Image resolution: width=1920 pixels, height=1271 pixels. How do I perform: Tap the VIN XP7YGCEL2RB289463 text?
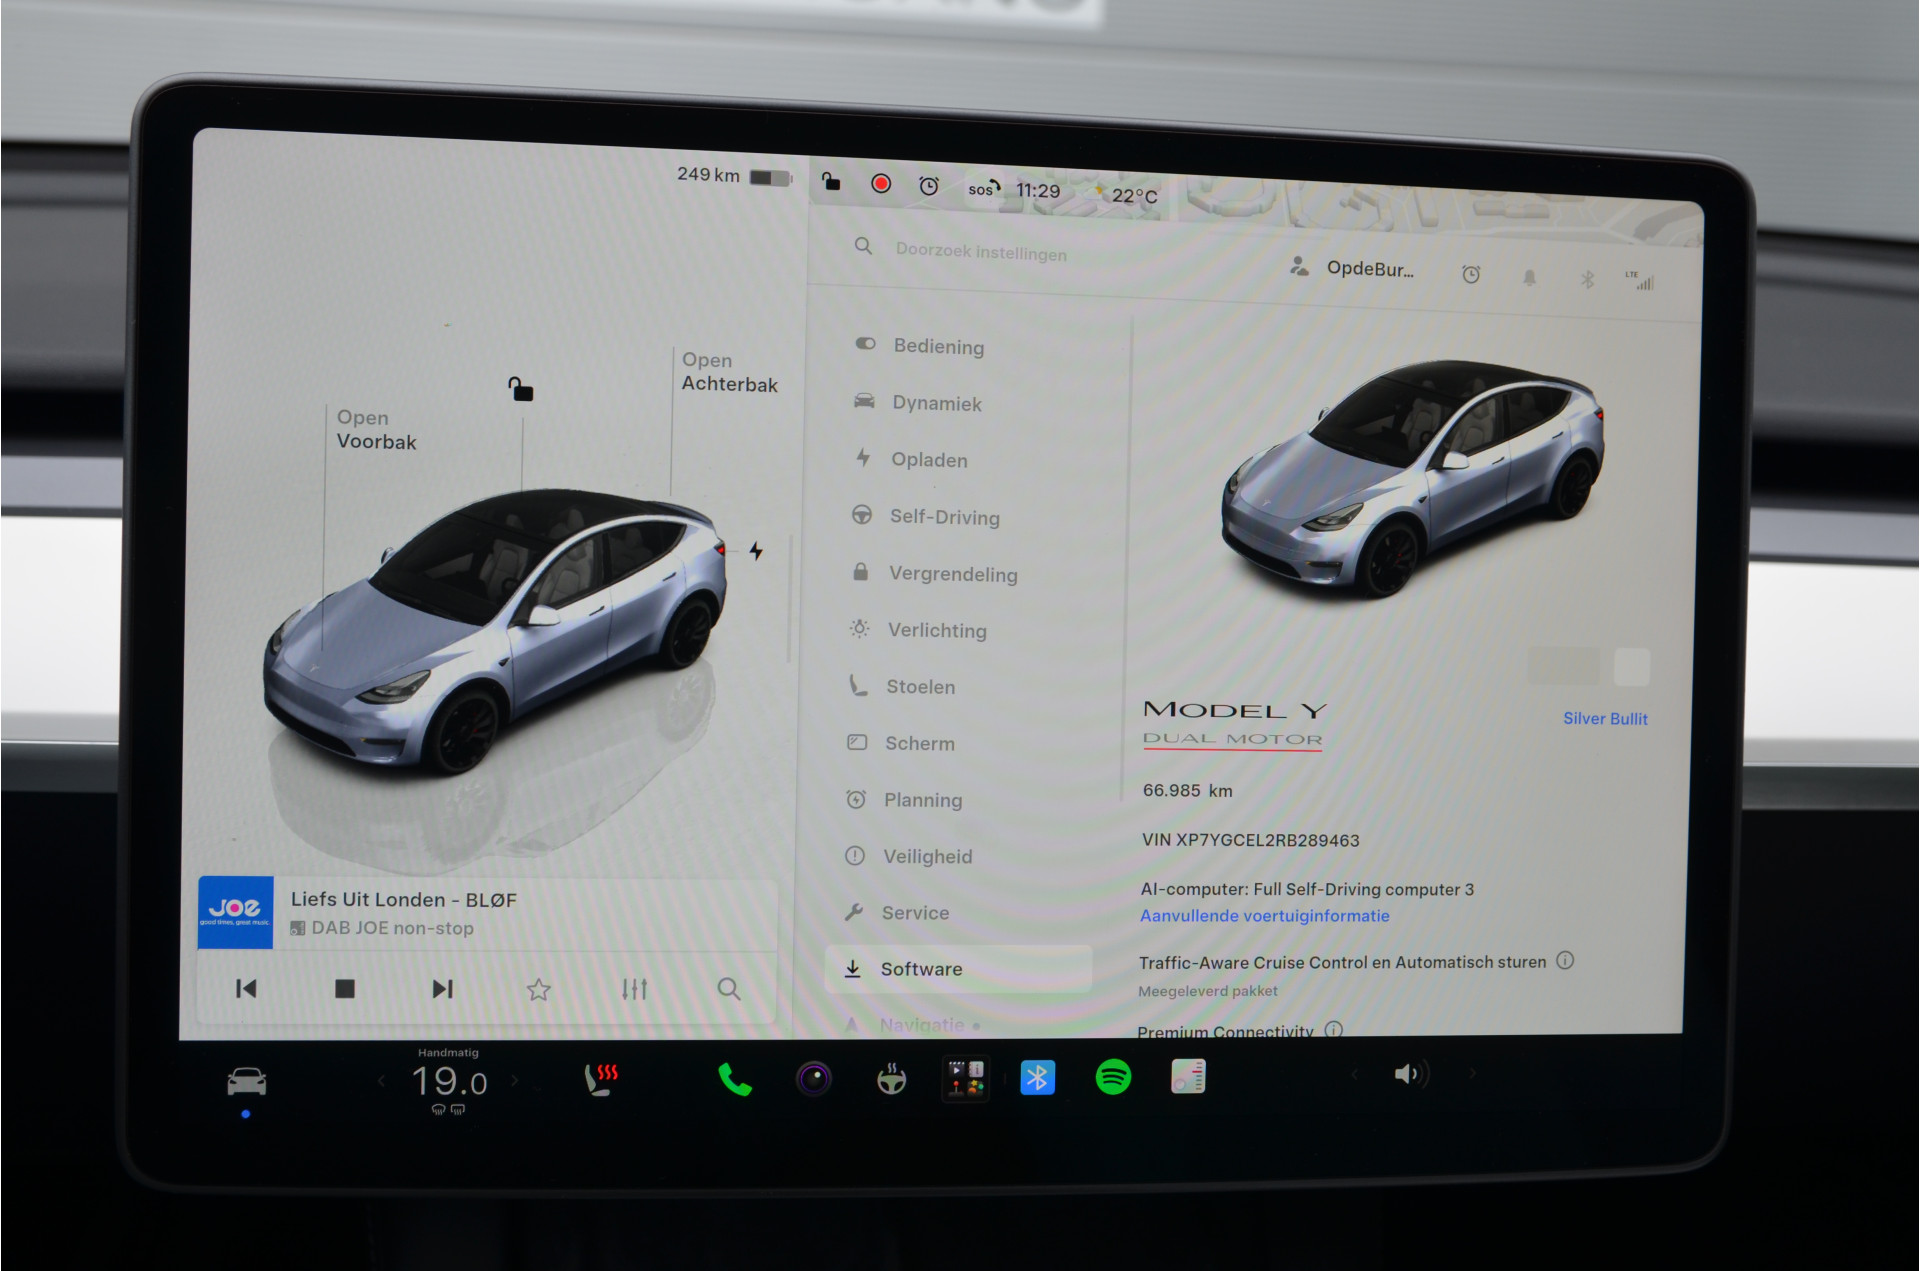click(1251, 840)
